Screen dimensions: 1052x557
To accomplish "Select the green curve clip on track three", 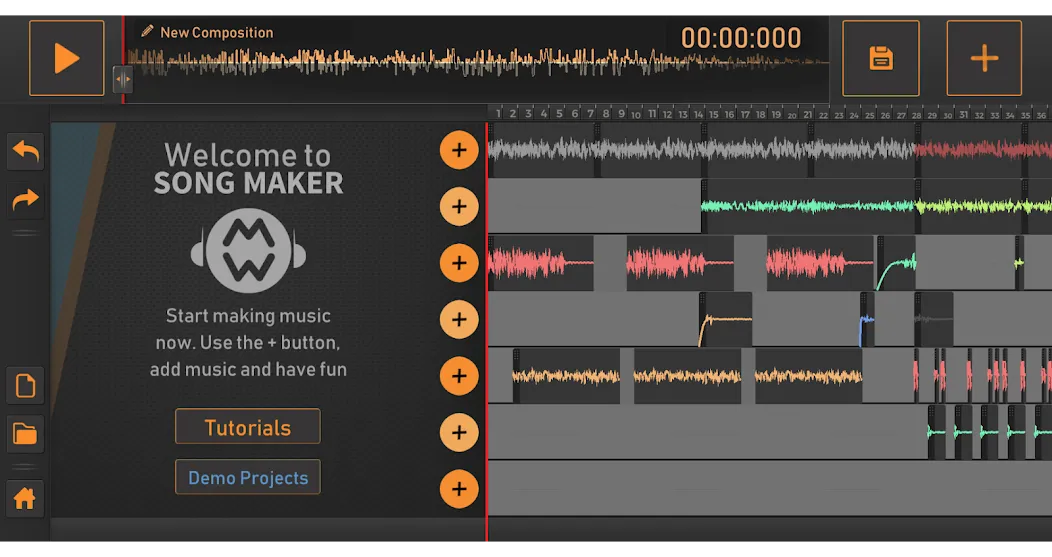I will (x=896, y=263).
